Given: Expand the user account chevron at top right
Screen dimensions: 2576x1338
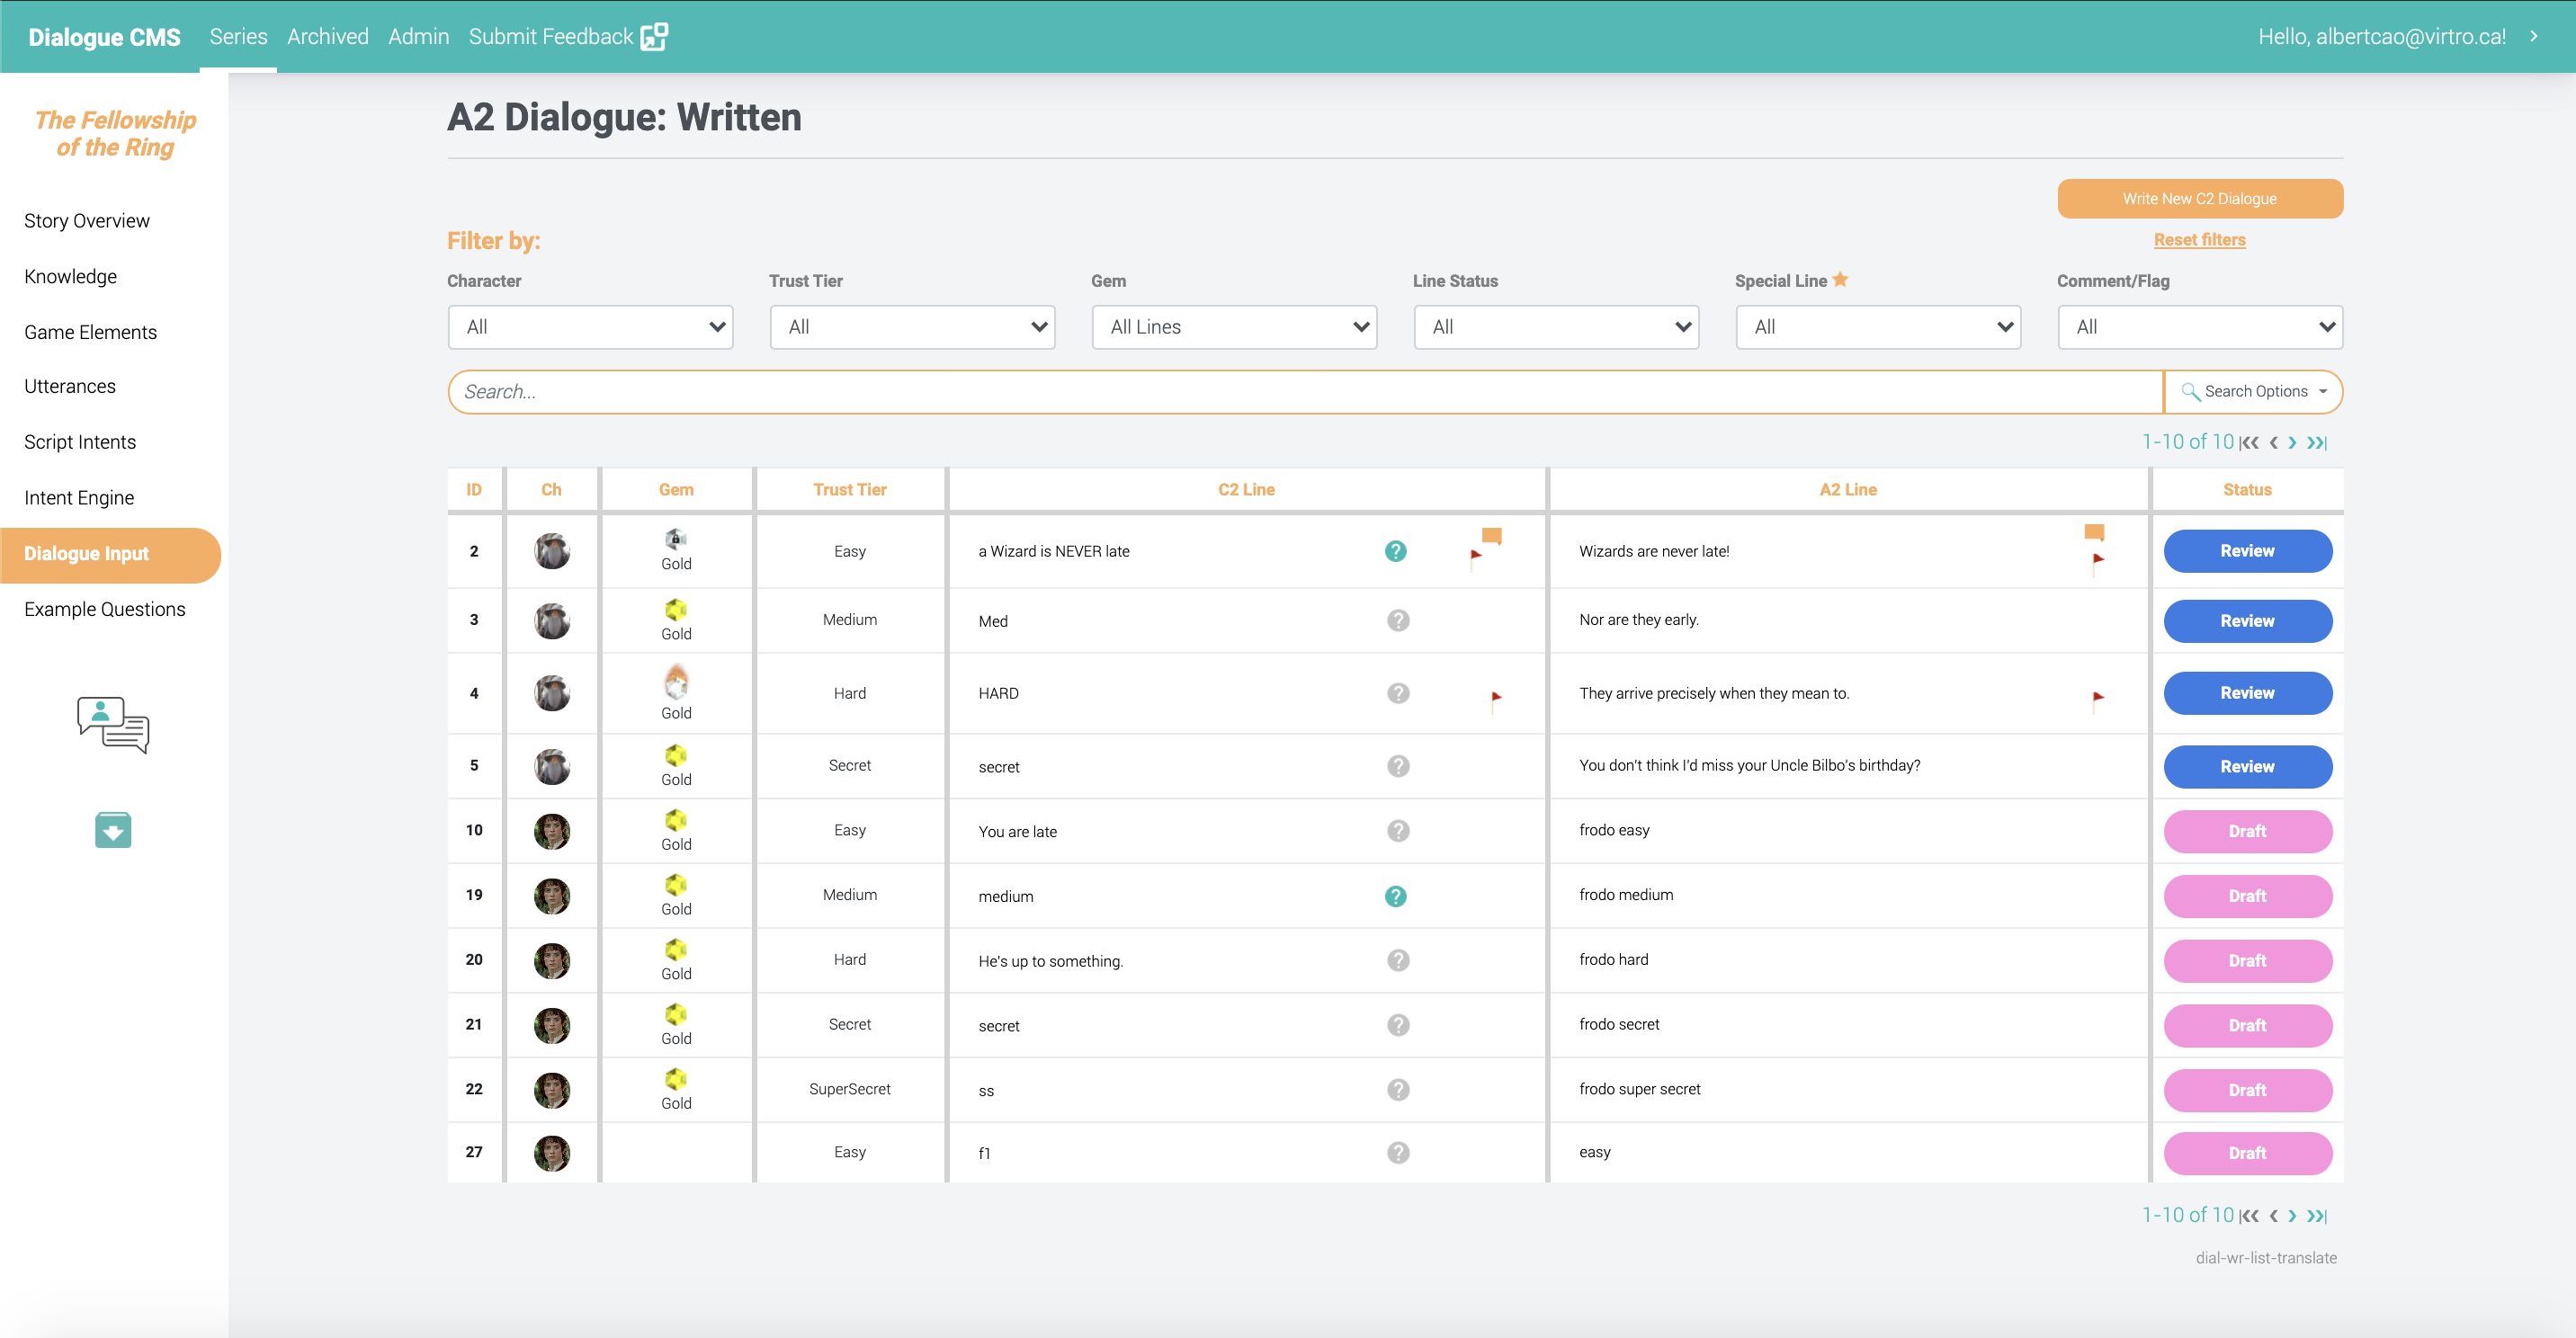Looking at the screenshot, I should point(2534,36).
